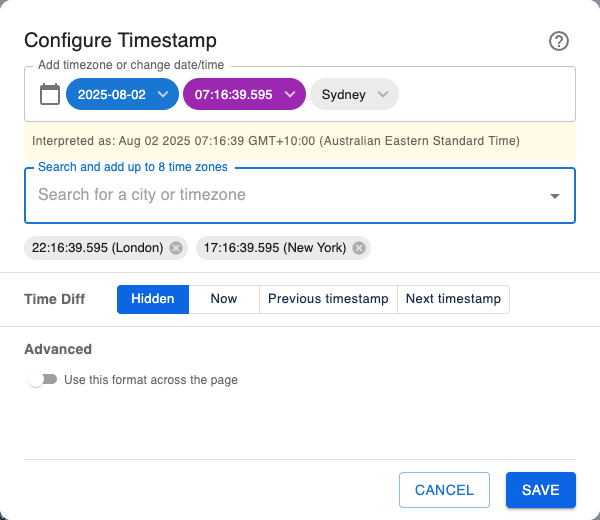Viewport: 600px width, 520px height.
Task: Open the 07:16:39.595 time dropdown
Action: [x=245, y=94]
